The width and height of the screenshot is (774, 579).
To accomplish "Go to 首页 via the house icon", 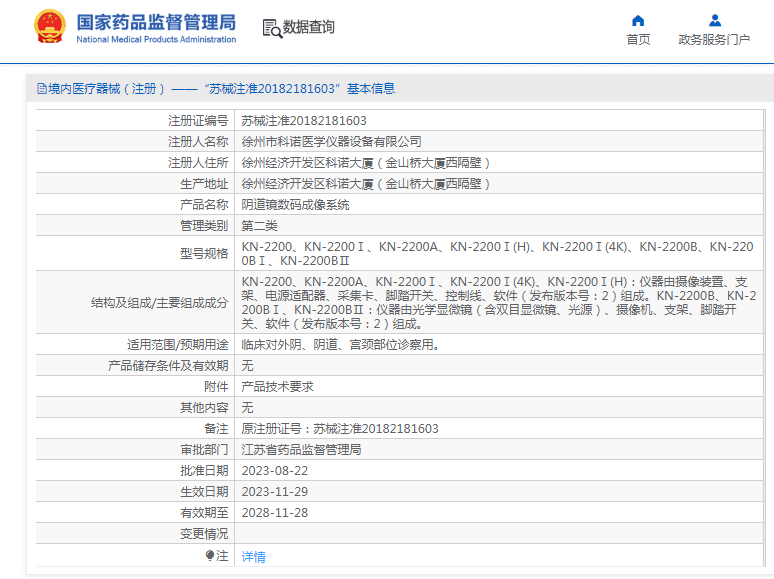I will point(638,20).
